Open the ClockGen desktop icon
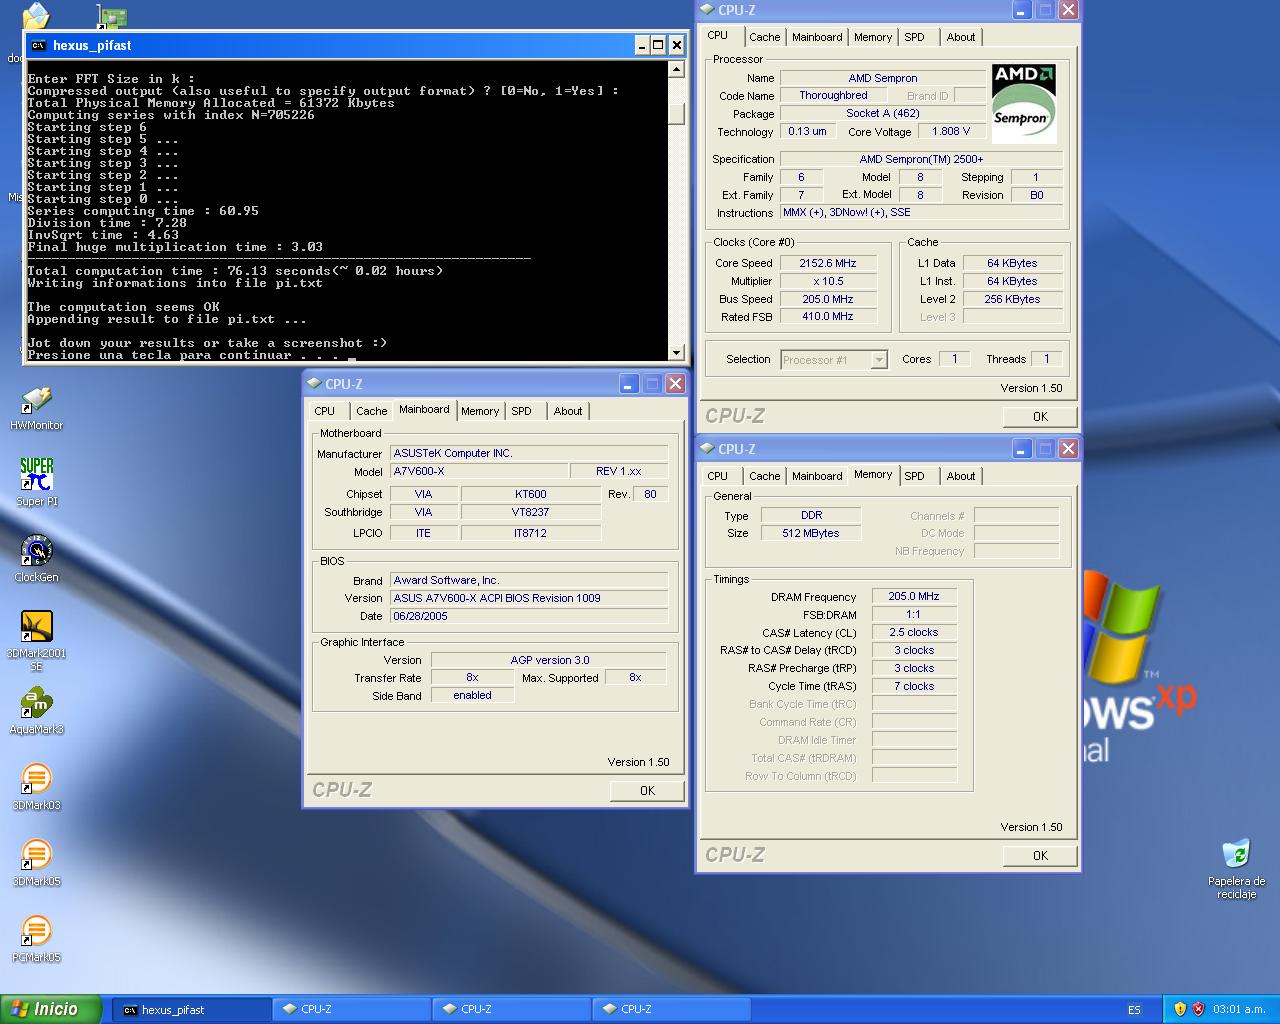The height and width of the screenshot is (1024, 1280). [37, 559]
